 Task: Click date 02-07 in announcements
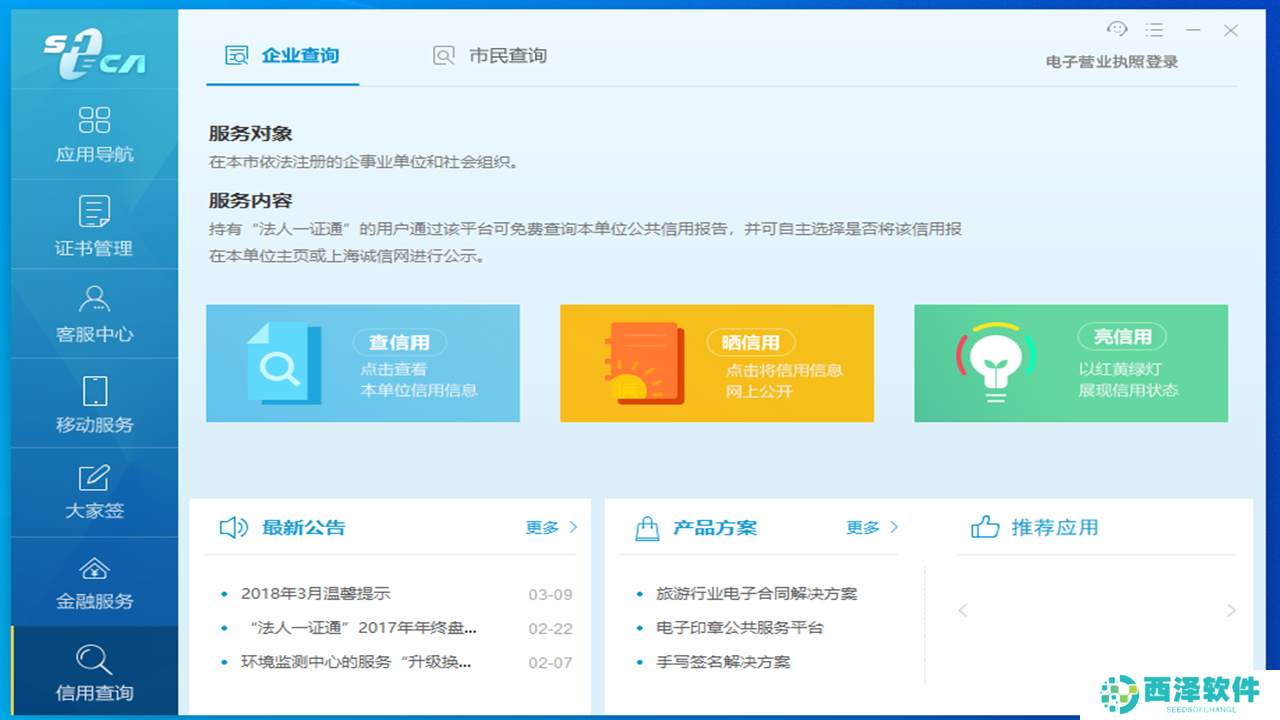[550, 663]
